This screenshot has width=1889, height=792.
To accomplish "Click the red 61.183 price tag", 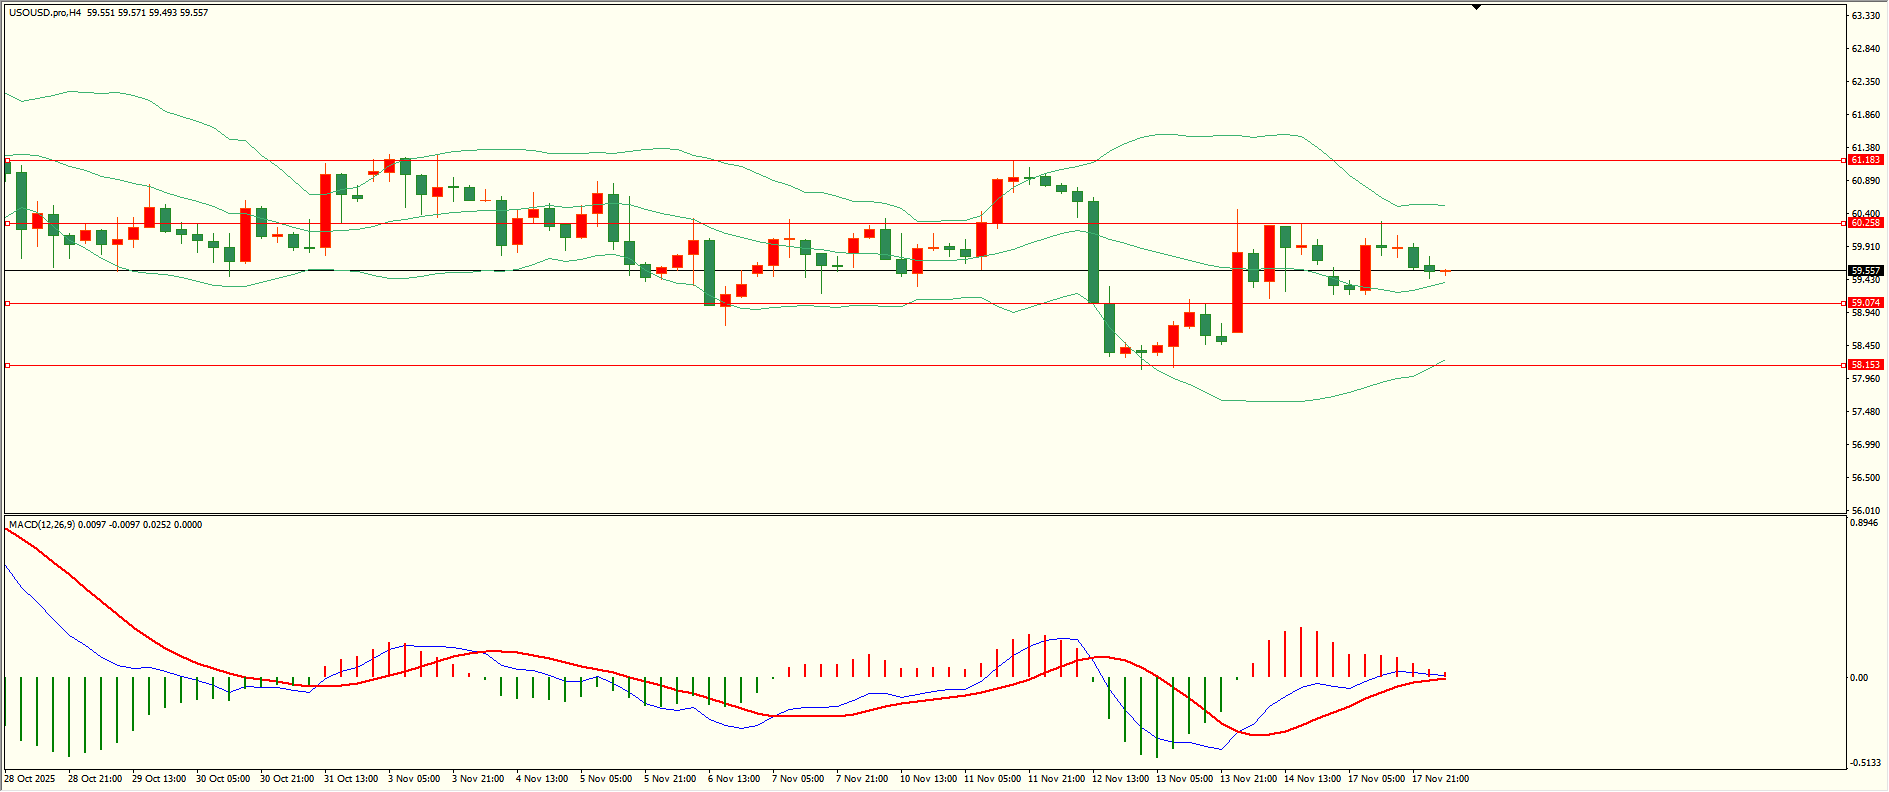I will [x=1865, y=160].
